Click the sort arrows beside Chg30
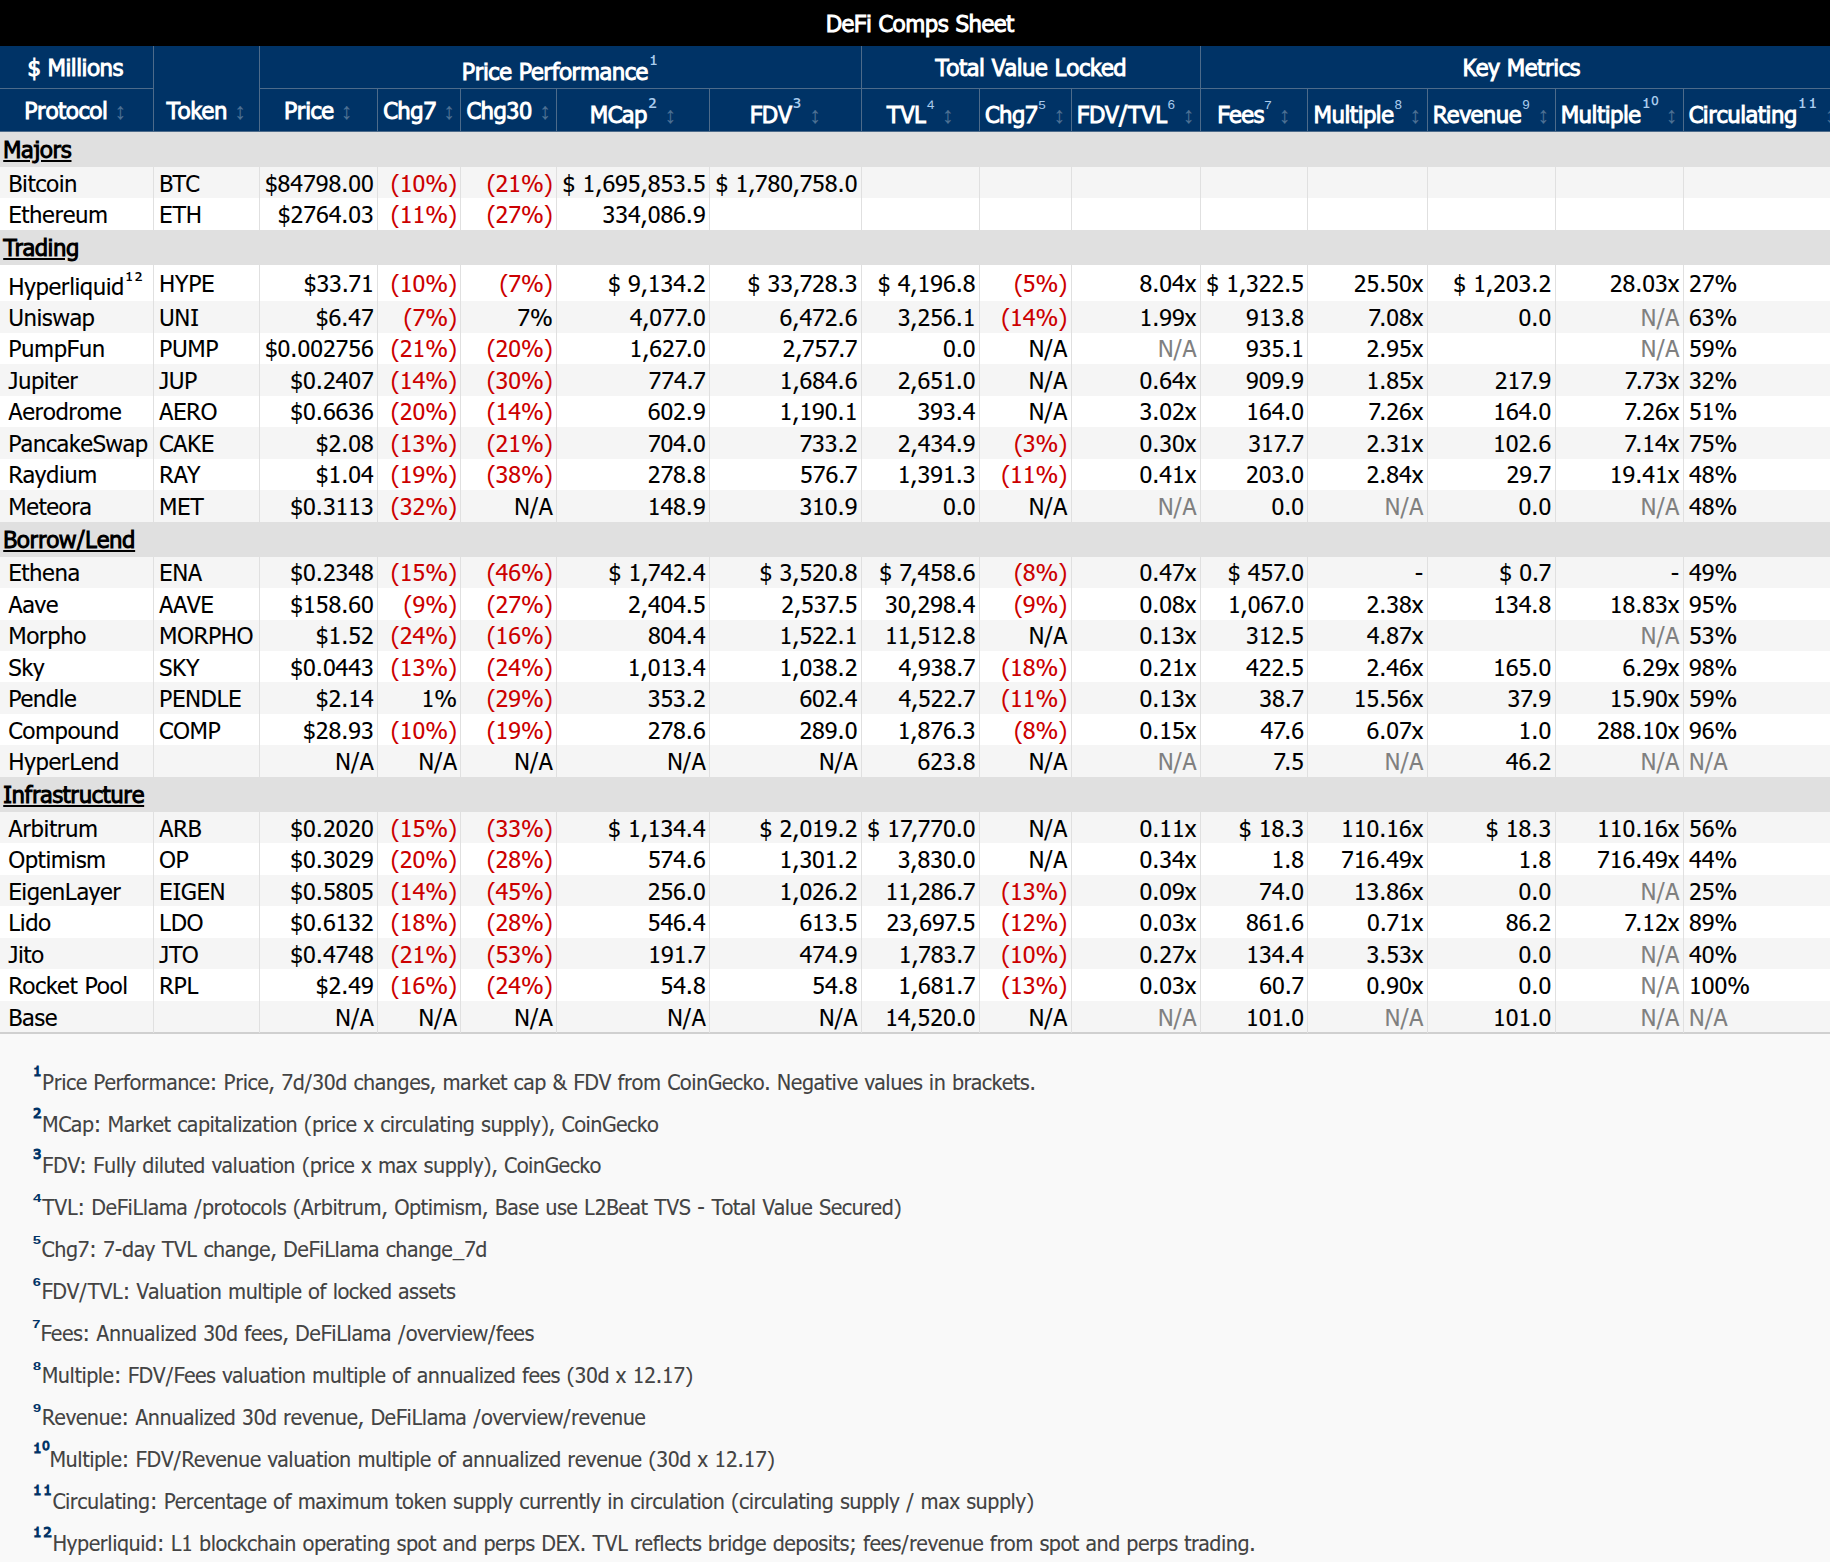This screenshot has height=1562, width=1830. (x=545, y=113)
